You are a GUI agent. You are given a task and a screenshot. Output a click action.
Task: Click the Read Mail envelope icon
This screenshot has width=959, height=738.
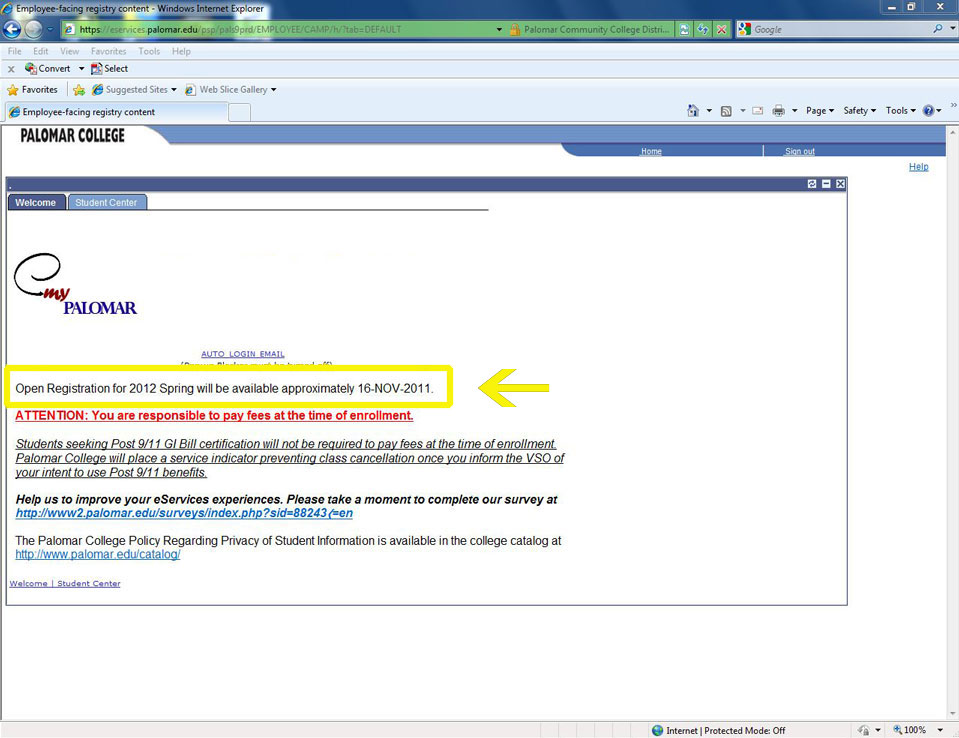click(x=757, y=111)
